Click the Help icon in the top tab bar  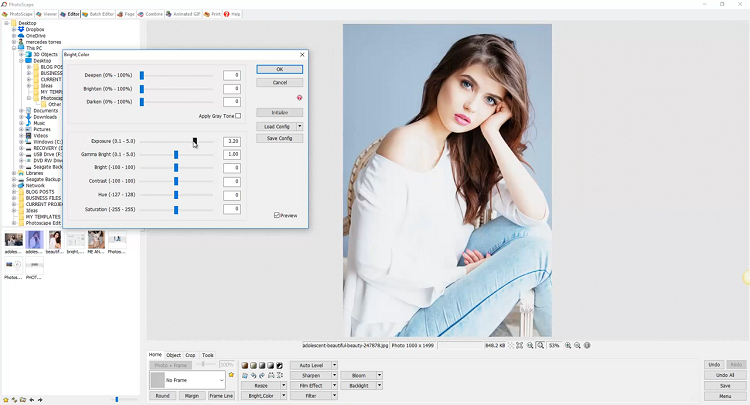click(227, 14)
